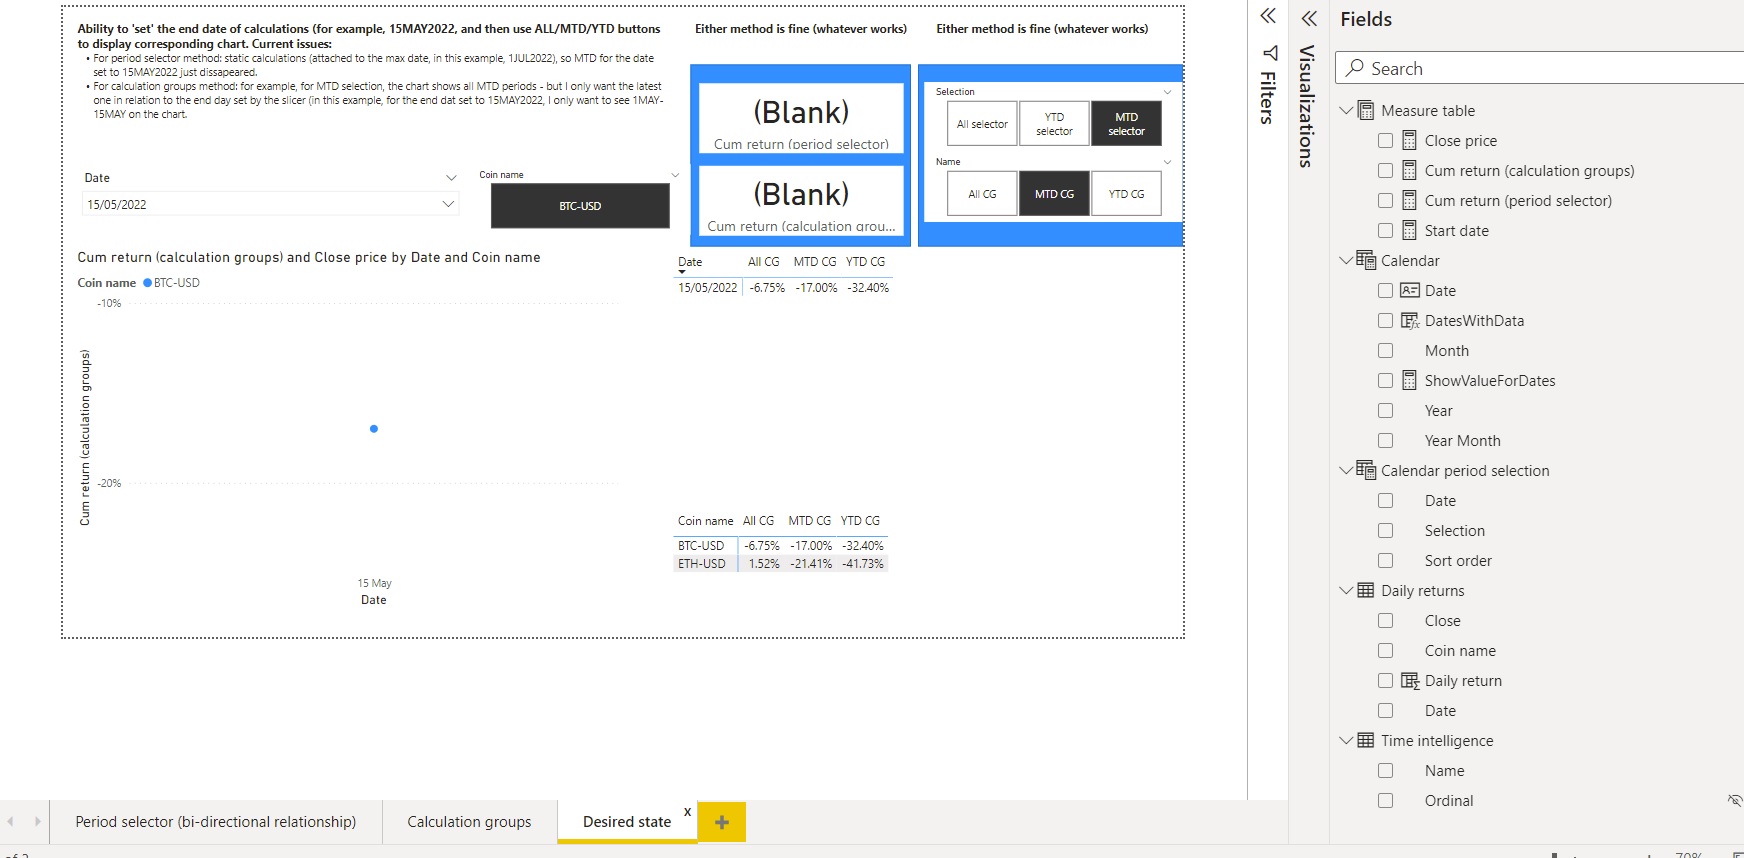Close the Desired state page tab

[x=687, y=811]
